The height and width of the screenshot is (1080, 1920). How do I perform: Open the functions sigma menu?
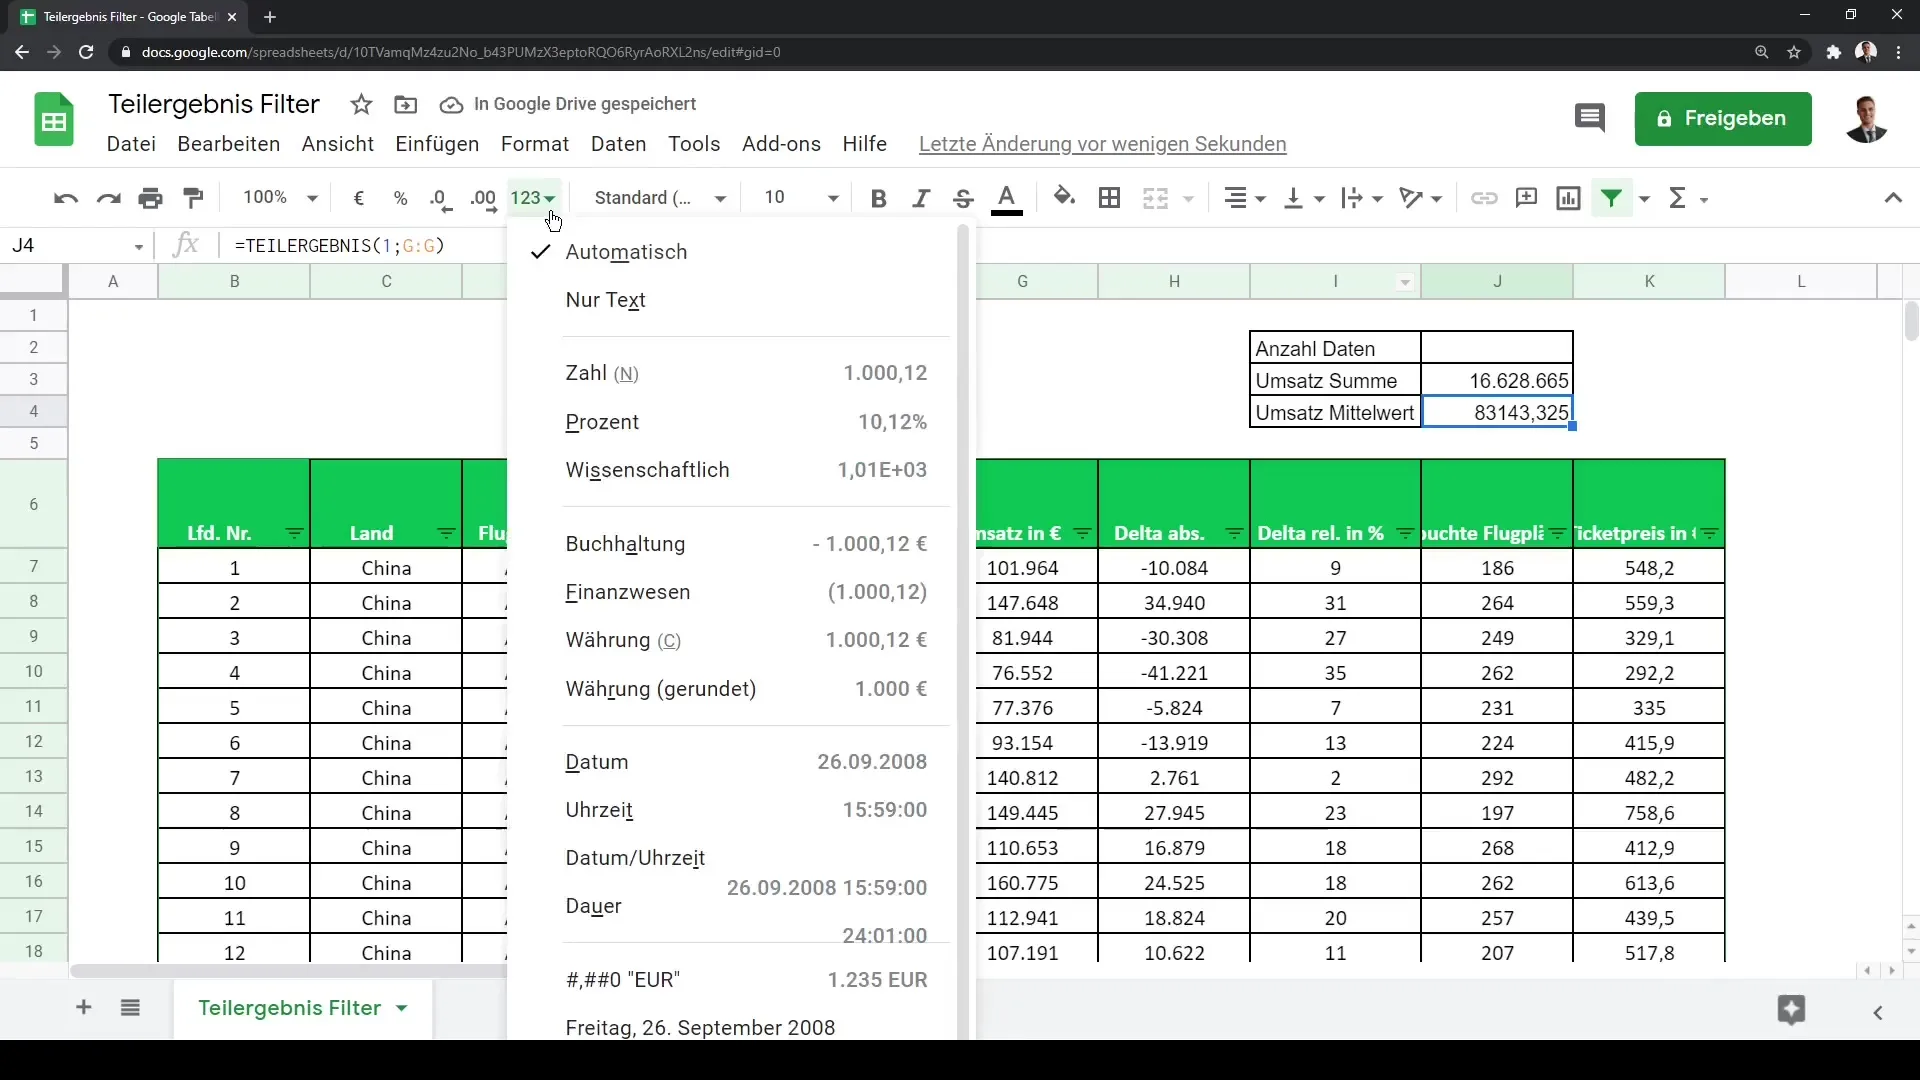pos(1687,199)
